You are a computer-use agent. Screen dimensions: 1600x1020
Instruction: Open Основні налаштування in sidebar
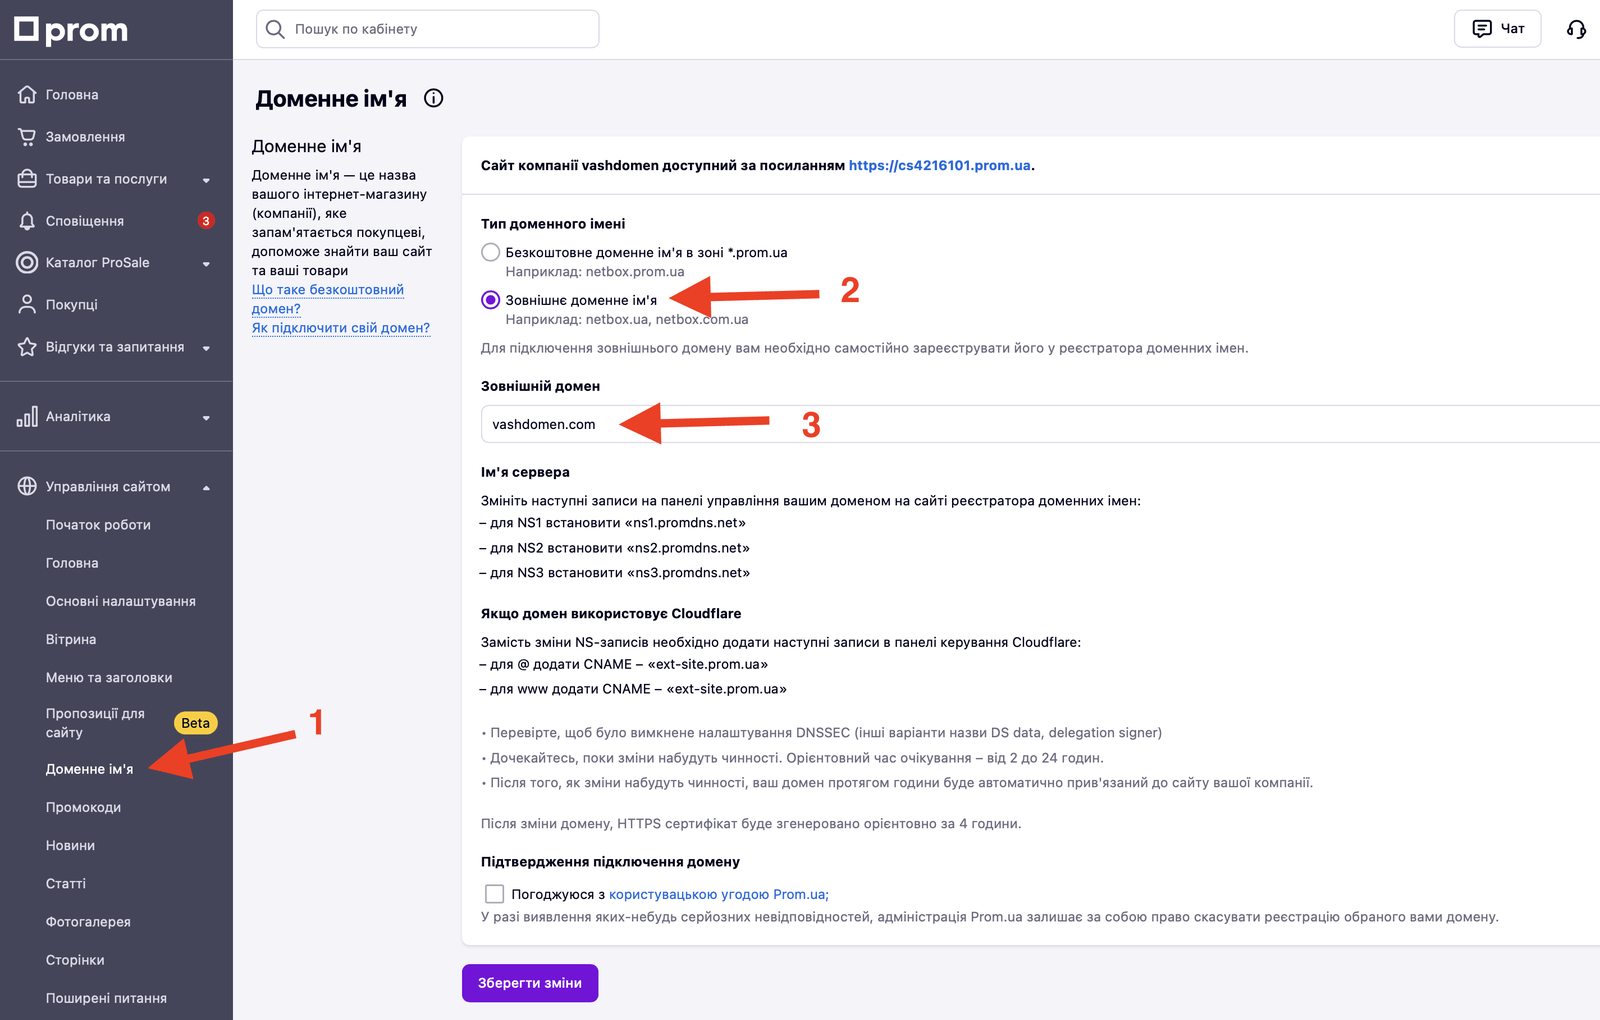click(x=120, y=601)
